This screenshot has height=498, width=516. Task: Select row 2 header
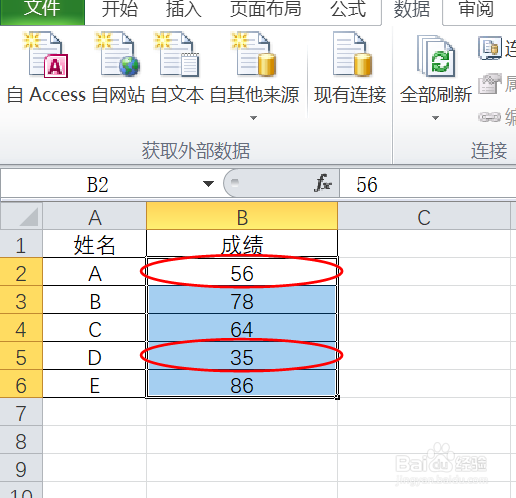tap(21, 273)
